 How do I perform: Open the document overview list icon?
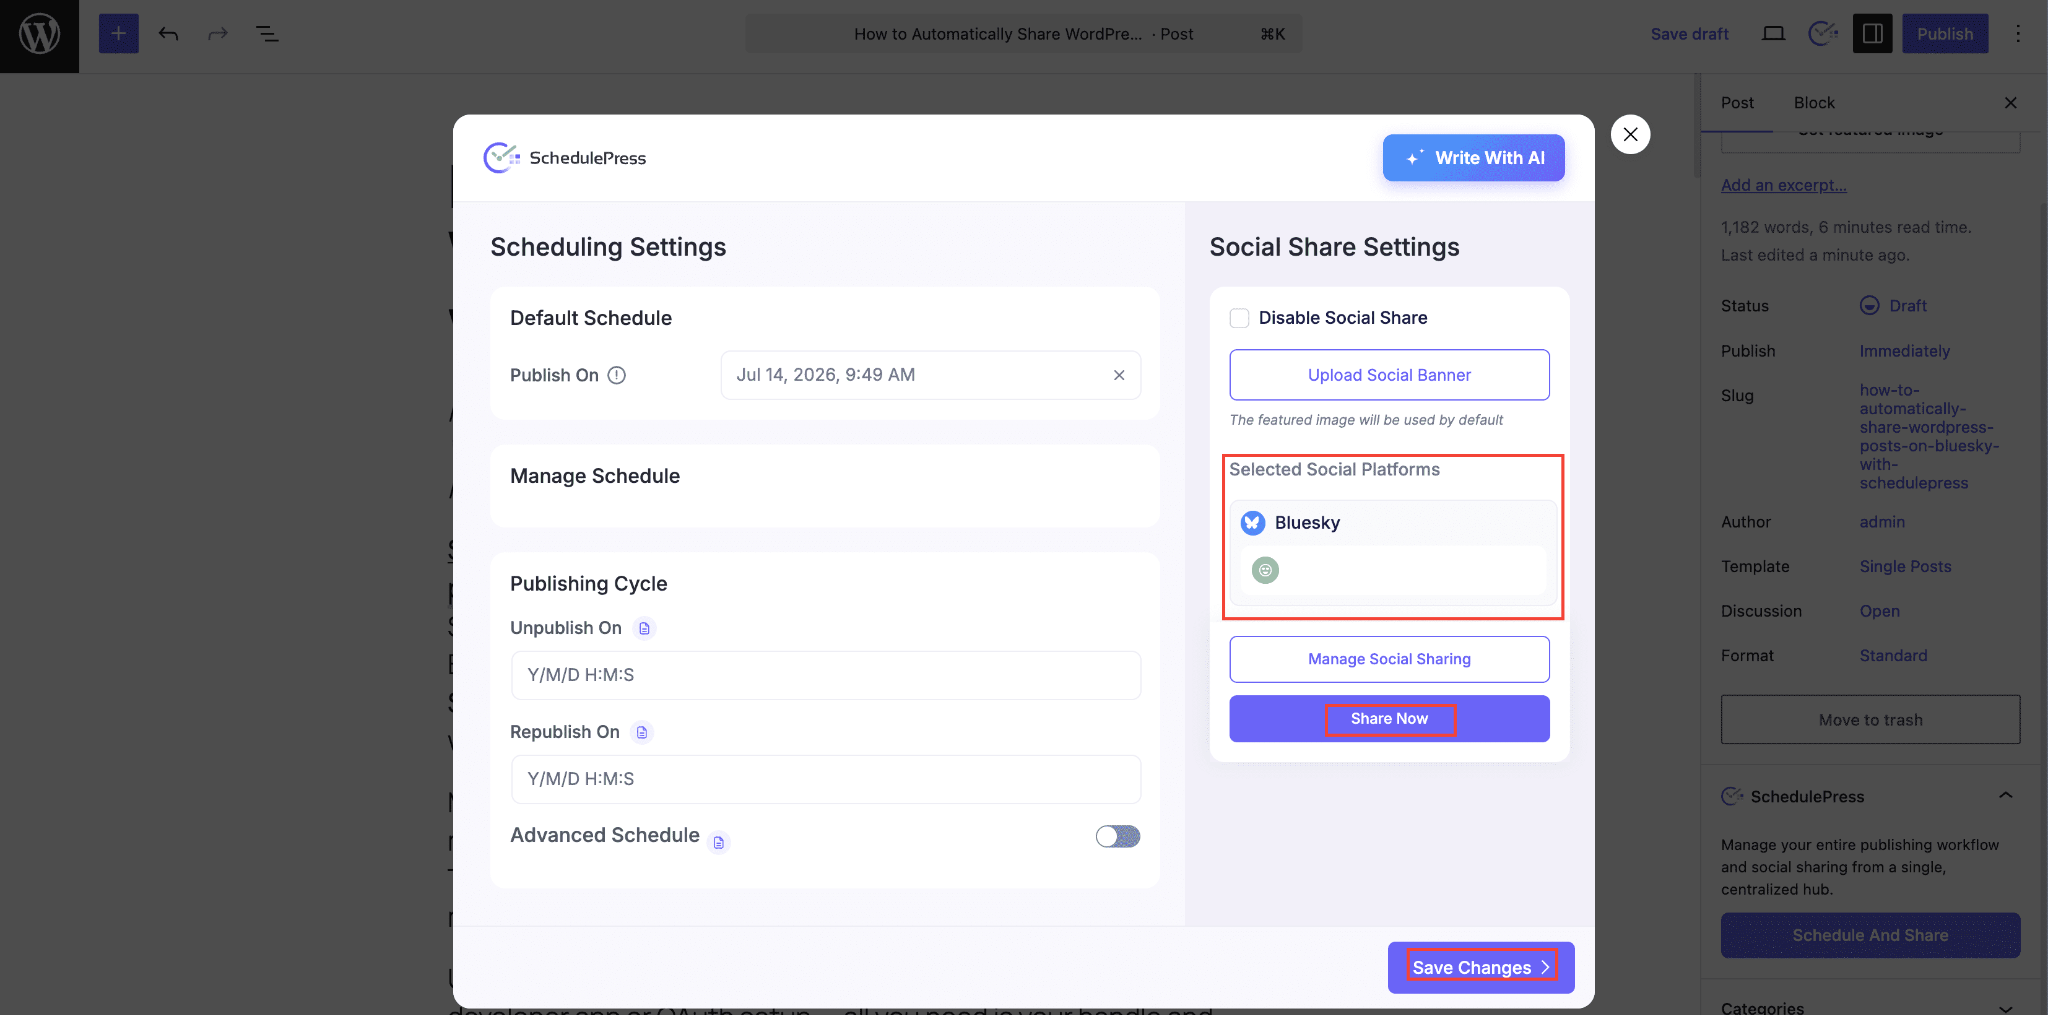[267, 34]
